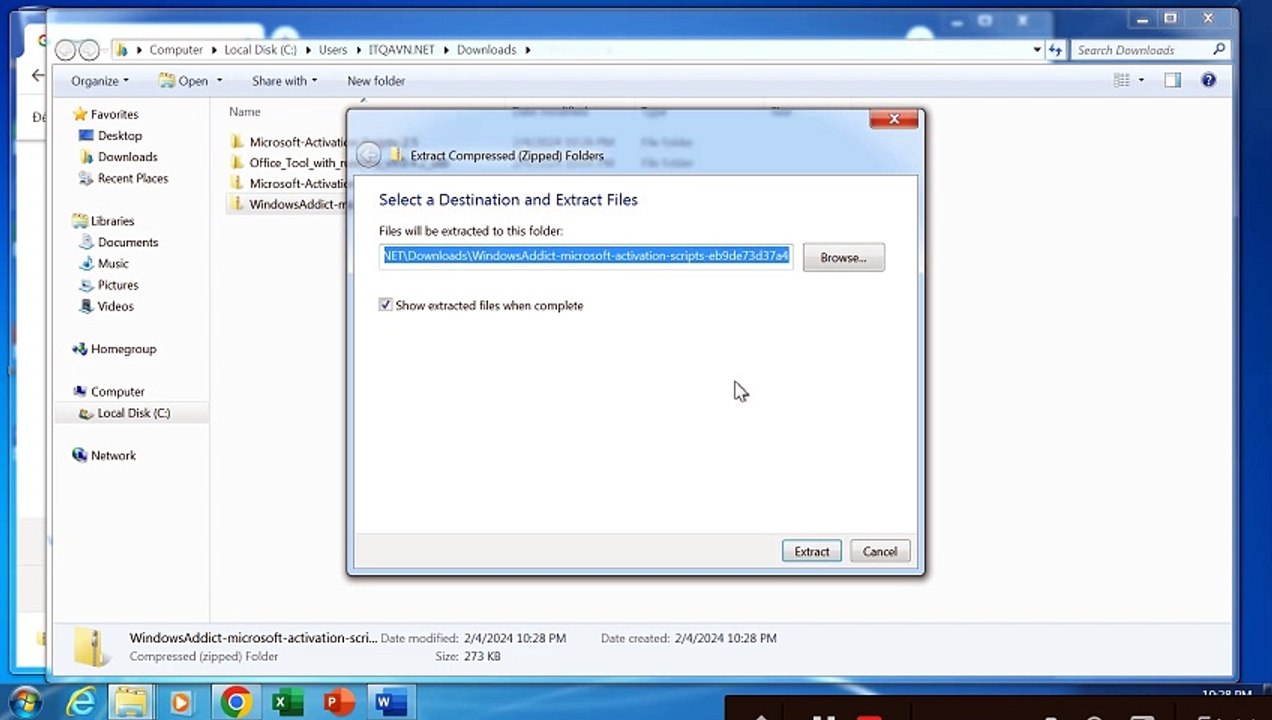
Task: Launch Internet Explorer from taskbar
Action: pyautogui.click(x=79, y=702)
